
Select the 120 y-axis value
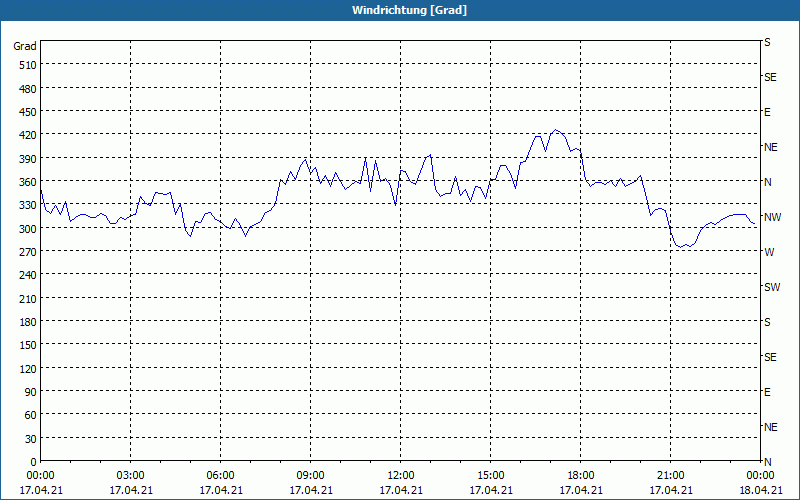click(28, 369)
